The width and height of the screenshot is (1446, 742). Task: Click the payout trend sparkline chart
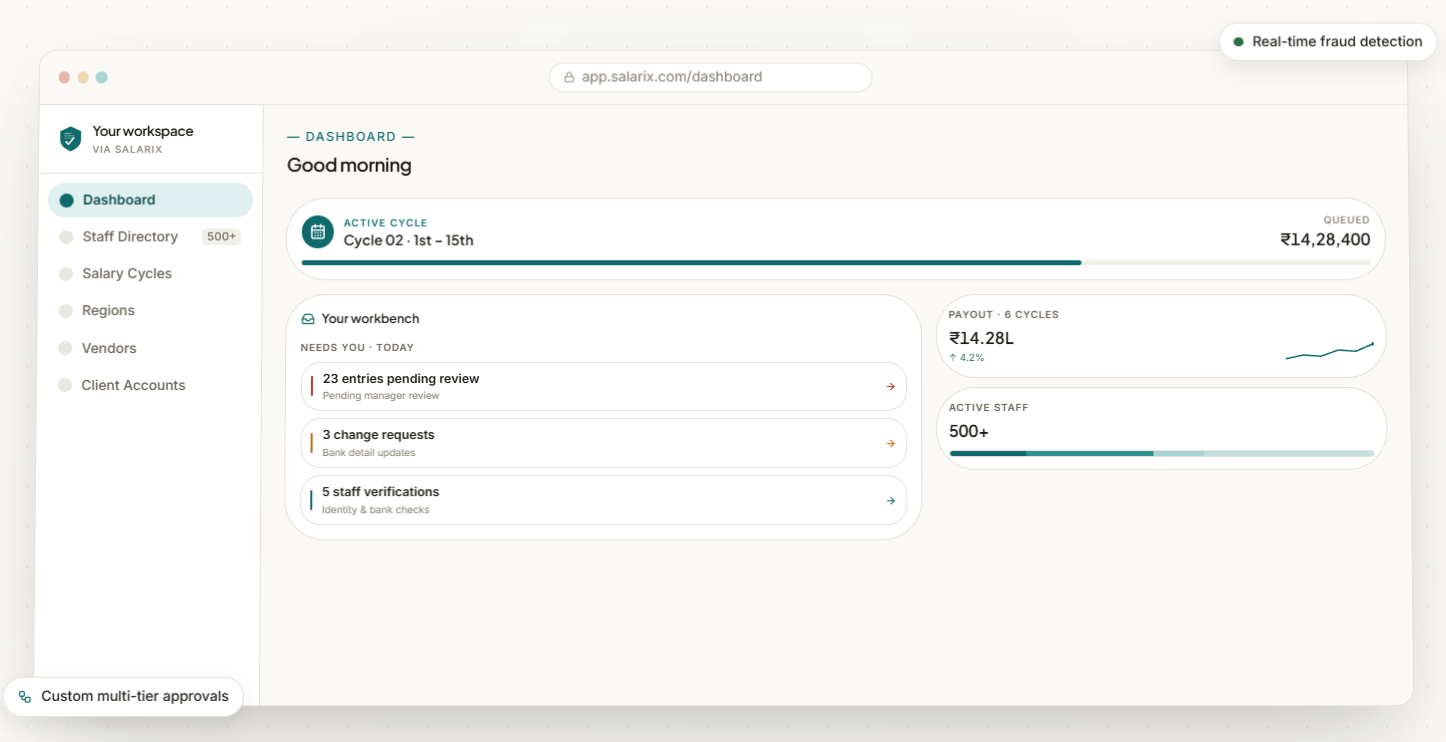[1330, 350]
